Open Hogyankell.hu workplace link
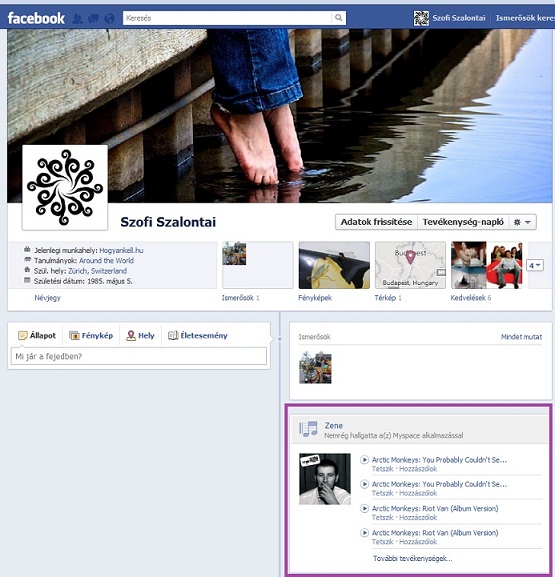This screenshot has height=577, width=555. point(121,250)
